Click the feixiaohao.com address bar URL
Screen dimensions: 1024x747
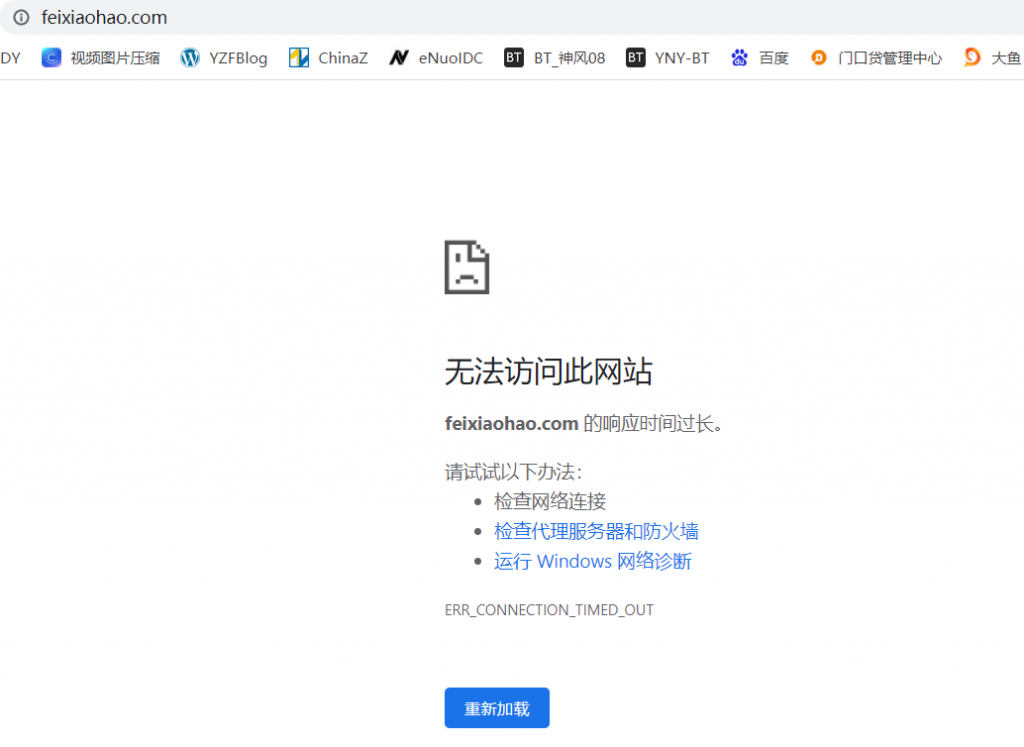click(x=104, y=18)
